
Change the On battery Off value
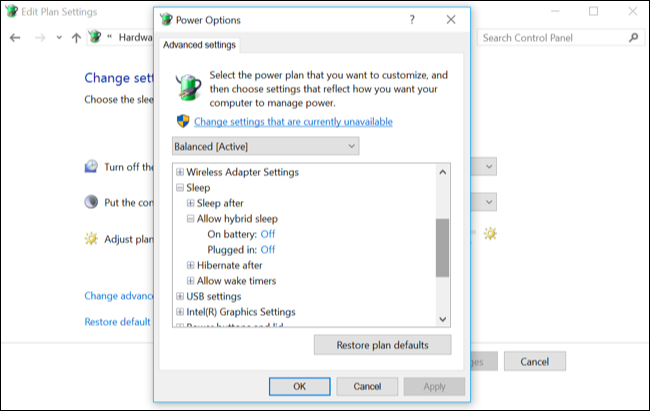[x=268, y=234]
